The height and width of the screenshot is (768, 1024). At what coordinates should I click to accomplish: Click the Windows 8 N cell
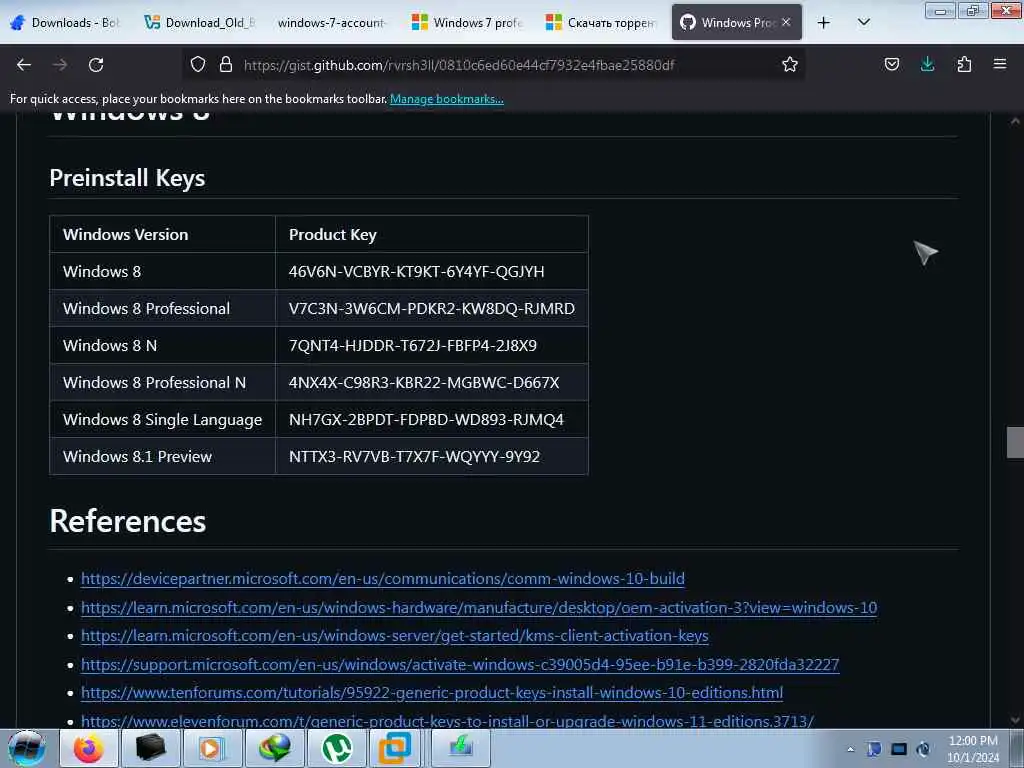(x=163, y=345)
